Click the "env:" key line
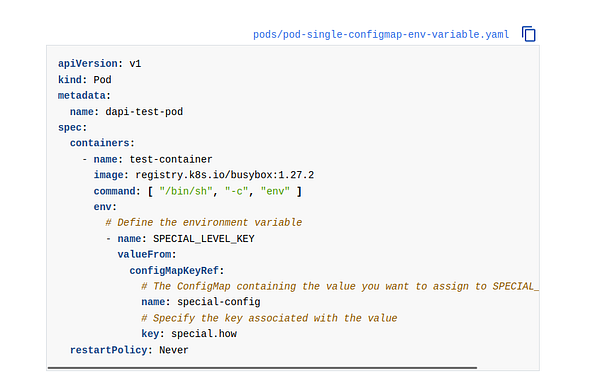This screenshot has height=389, width=600. (105, 207)
